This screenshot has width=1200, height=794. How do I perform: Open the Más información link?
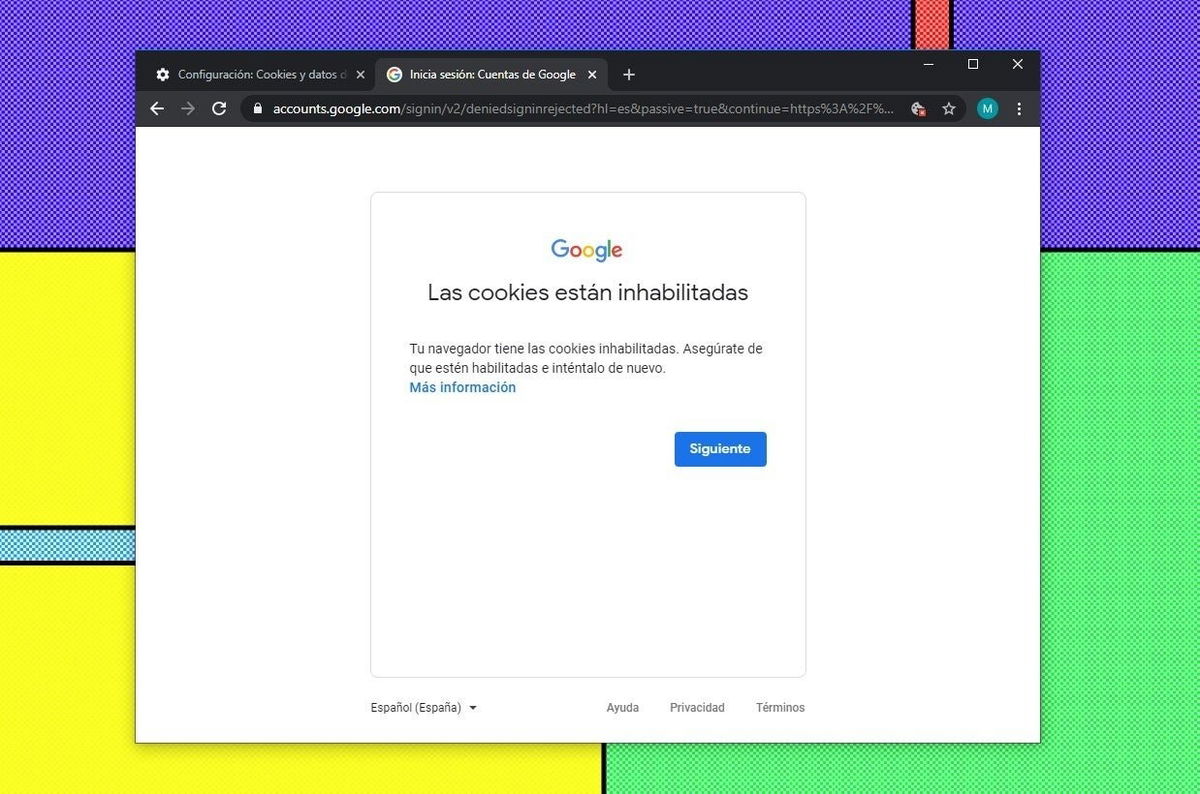pyautogui.click(x=461, y=387)
